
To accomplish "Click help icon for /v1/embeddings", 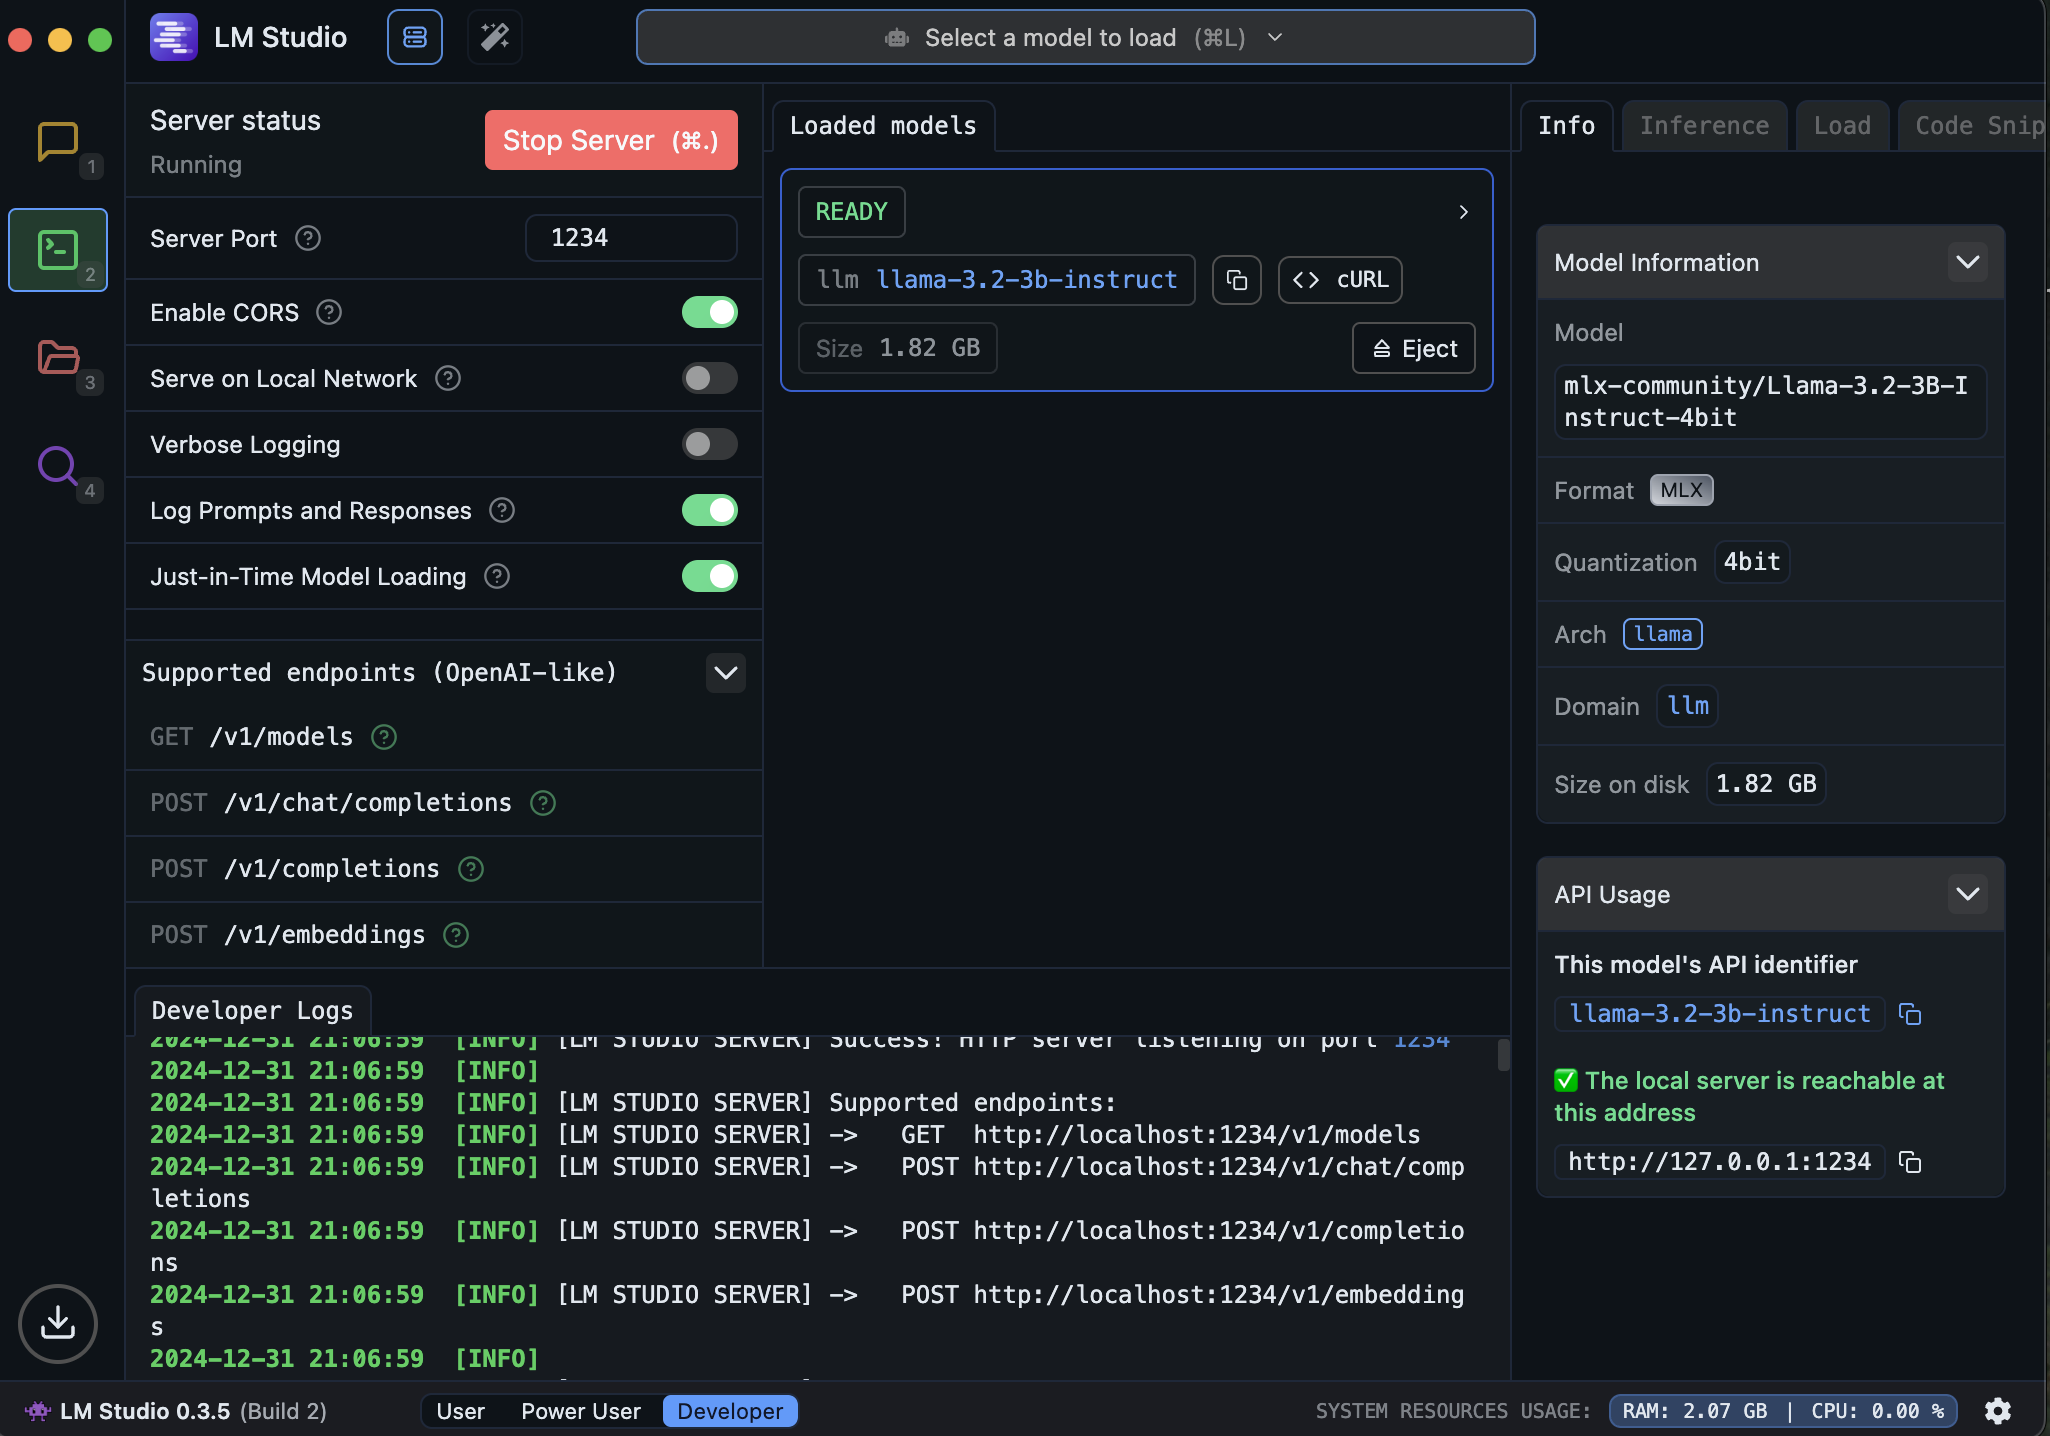I will [x=456, y=935].
